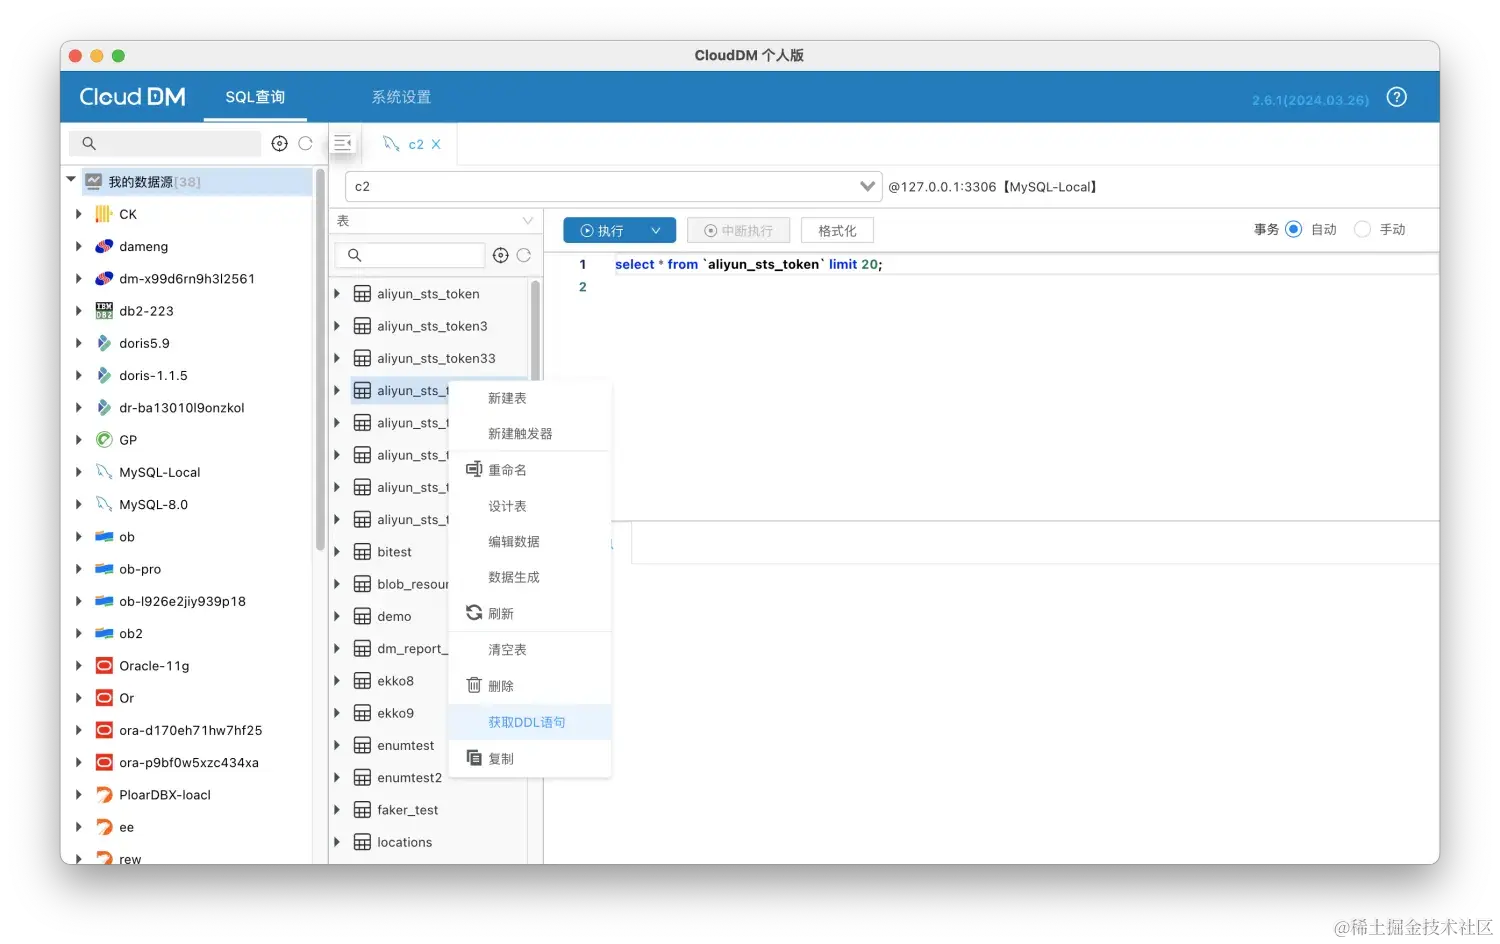This screenshot has height=944, width=1500.
Task: Click the table icon of bitest
Action: coord(362,552)
